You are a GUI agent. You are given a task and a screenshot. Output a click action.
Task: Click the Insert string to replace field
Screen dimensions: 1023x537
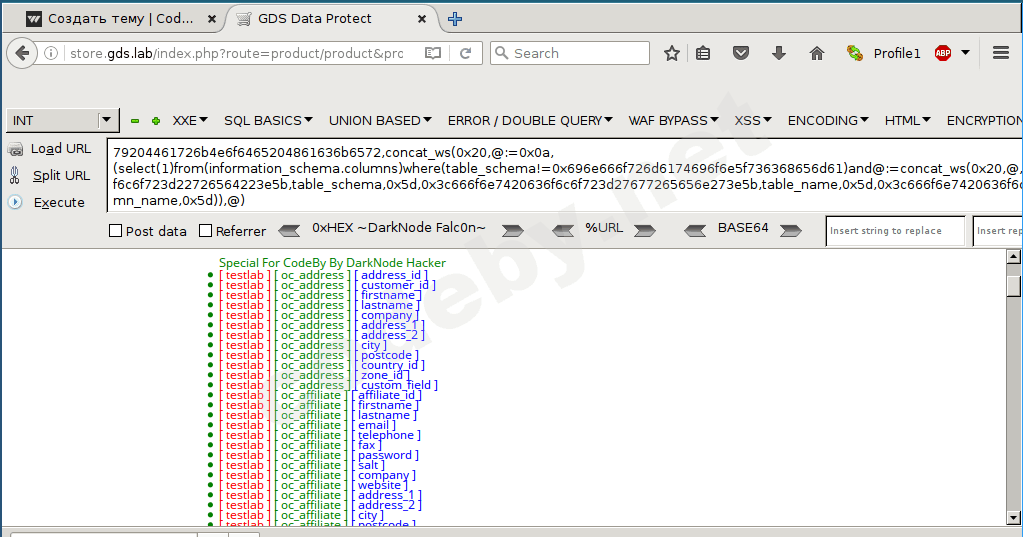point(895,231)
